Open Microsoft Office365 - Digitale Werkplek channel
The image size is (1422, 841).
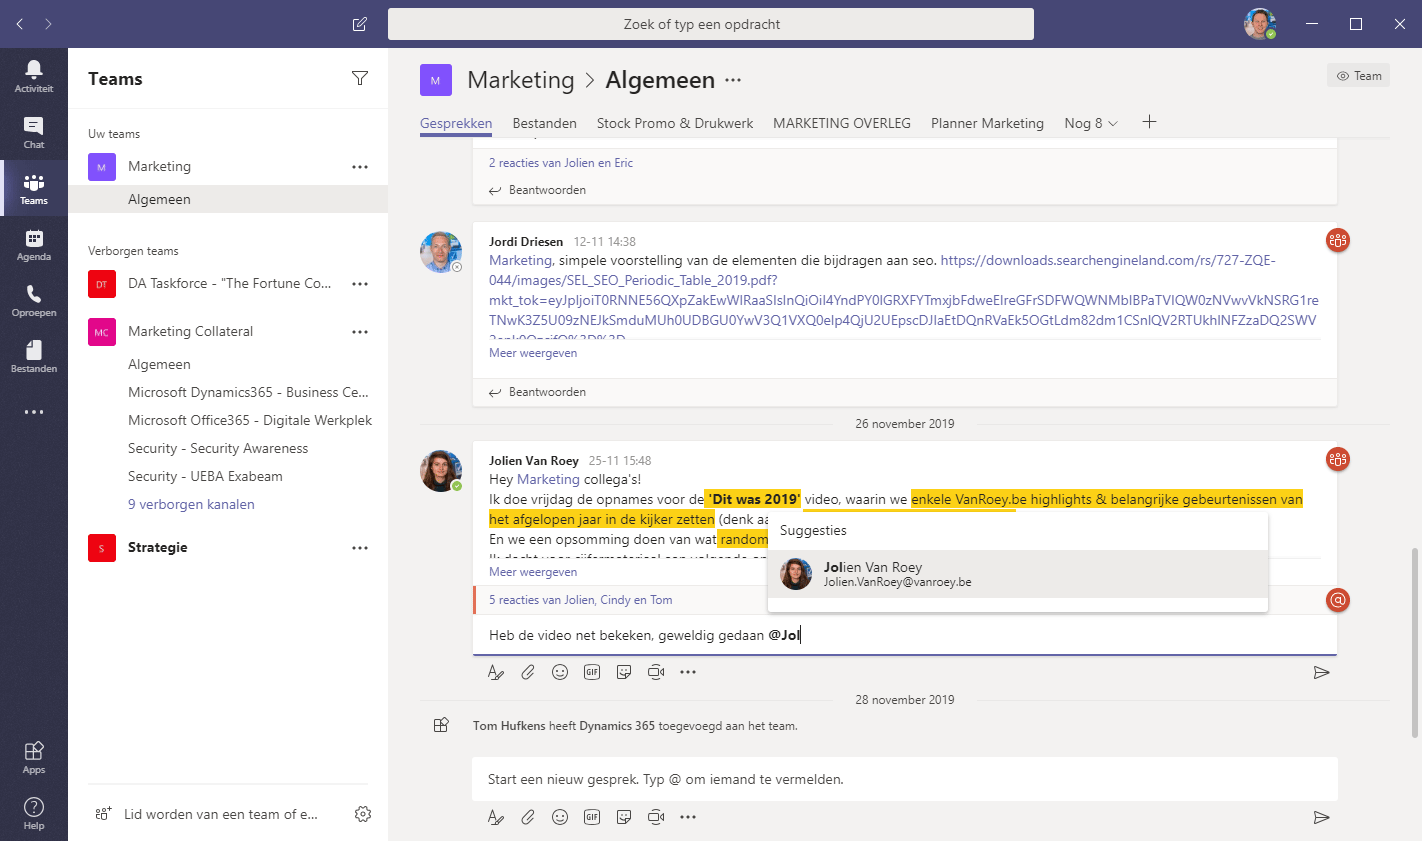click(250, 420)
